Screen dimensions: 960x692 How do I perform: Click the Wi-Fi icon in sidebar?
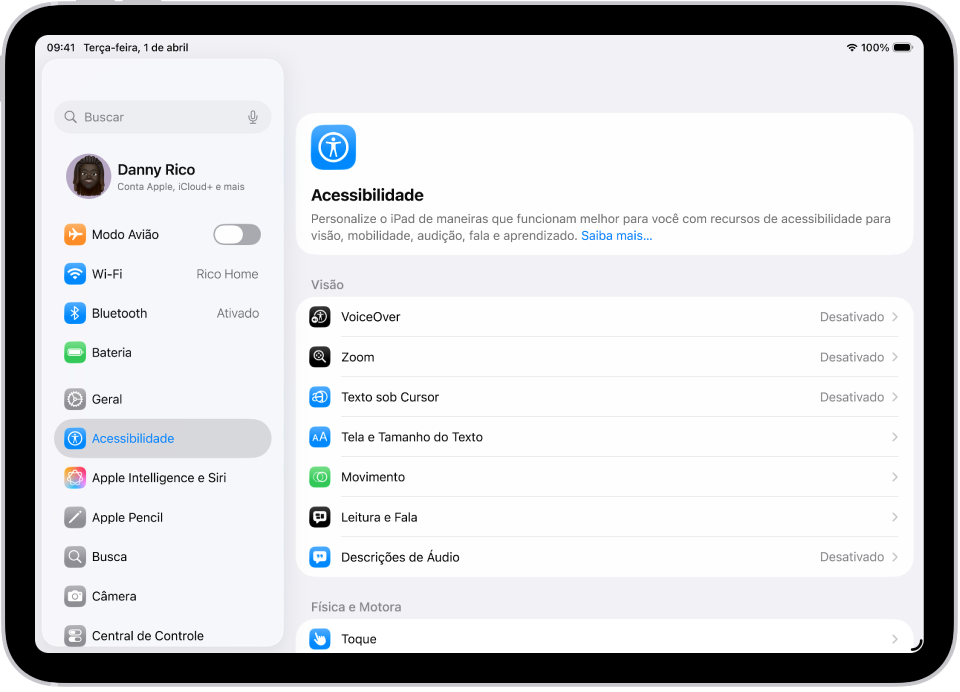pos(75,274)
